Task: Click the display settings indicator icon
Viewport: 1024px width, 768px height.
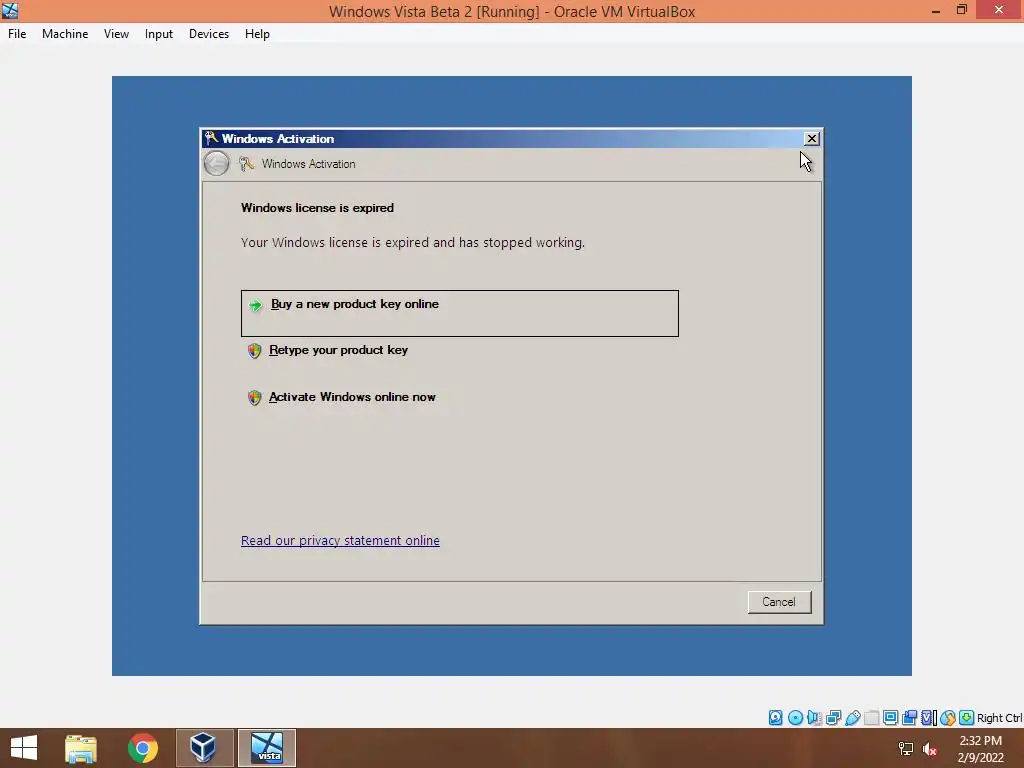Action: coord(890,718)
